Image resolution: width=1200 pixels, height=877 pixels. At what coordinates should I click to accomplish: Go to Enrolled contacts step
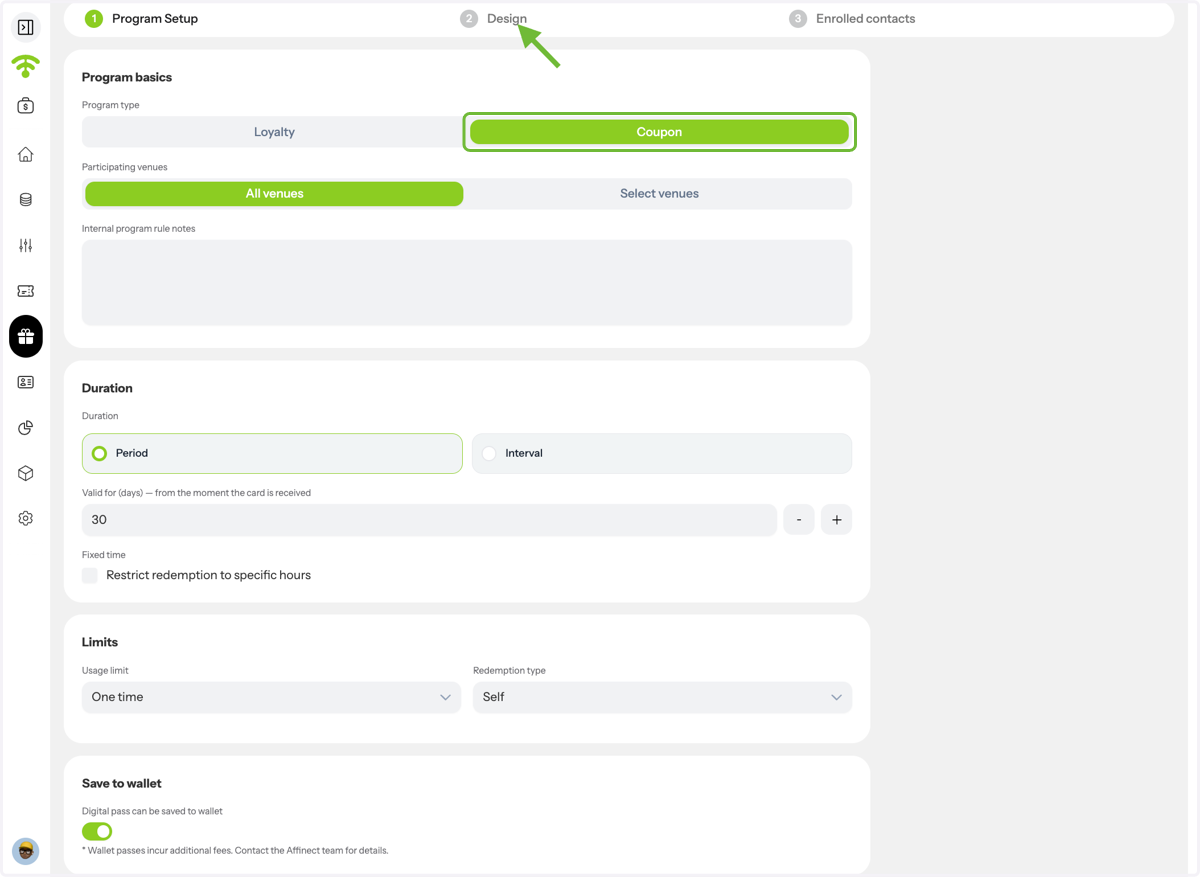click(x=852, y=19)
